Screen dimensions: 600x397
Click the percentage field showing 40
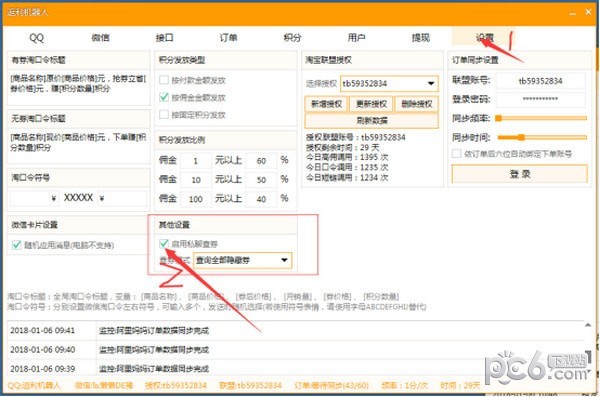[x=261, y=199]
